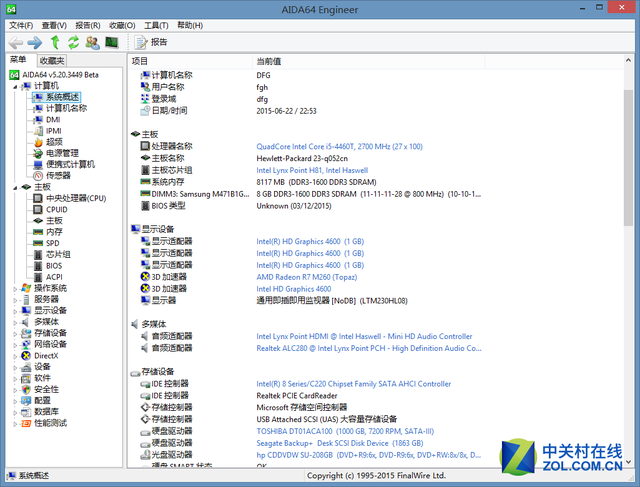The image size is (640, 487).
Task: Expand the 存储设备 tree node
Action: [15, 334]
